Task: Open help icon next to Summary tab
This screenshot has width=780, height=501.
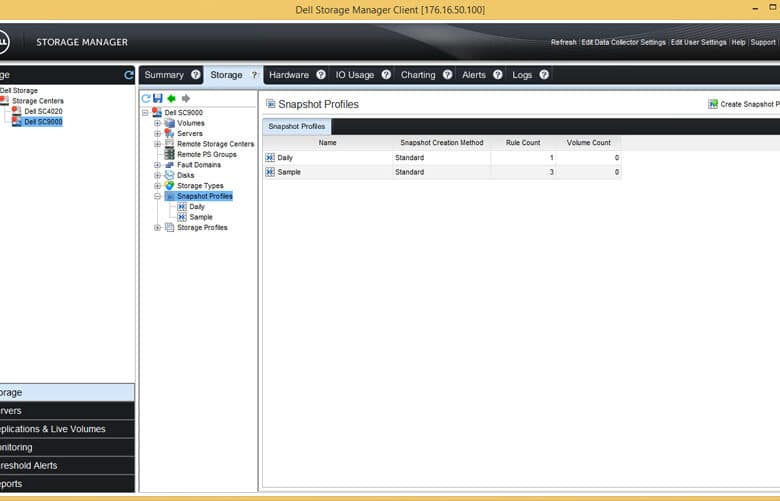Action: pyautogui.click(x=196, y=75)
